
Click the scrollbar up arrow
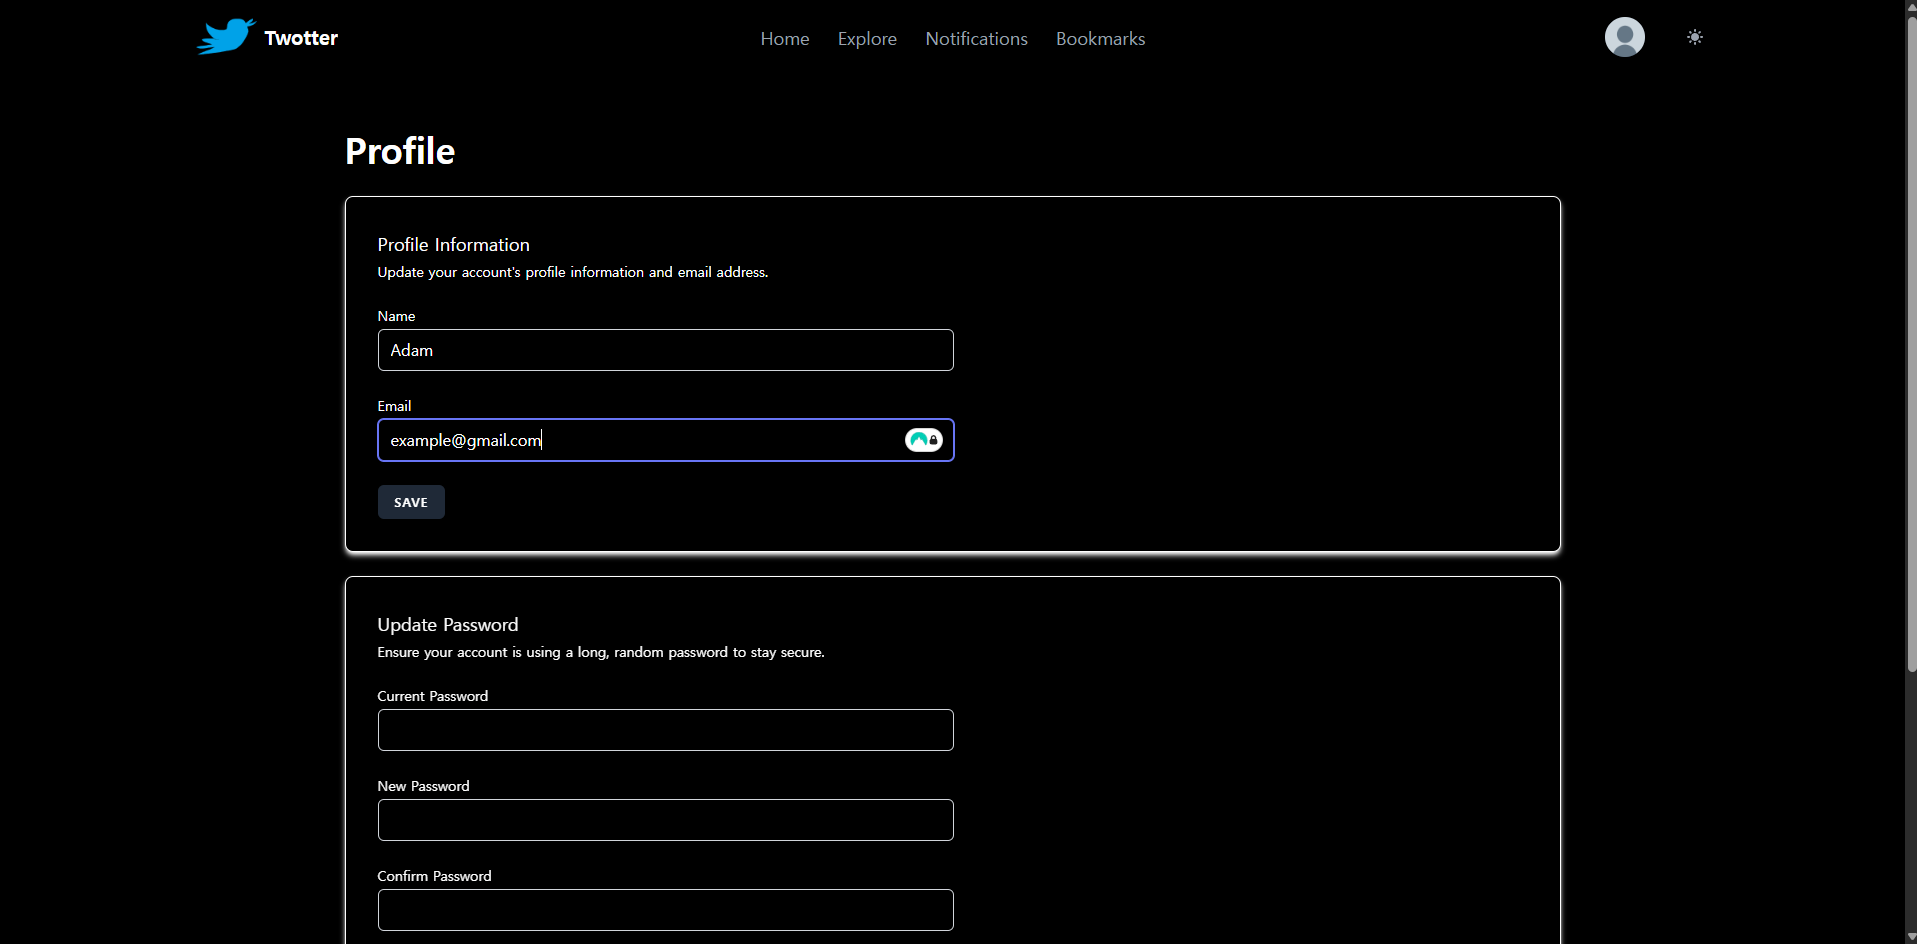[1908, 7]
